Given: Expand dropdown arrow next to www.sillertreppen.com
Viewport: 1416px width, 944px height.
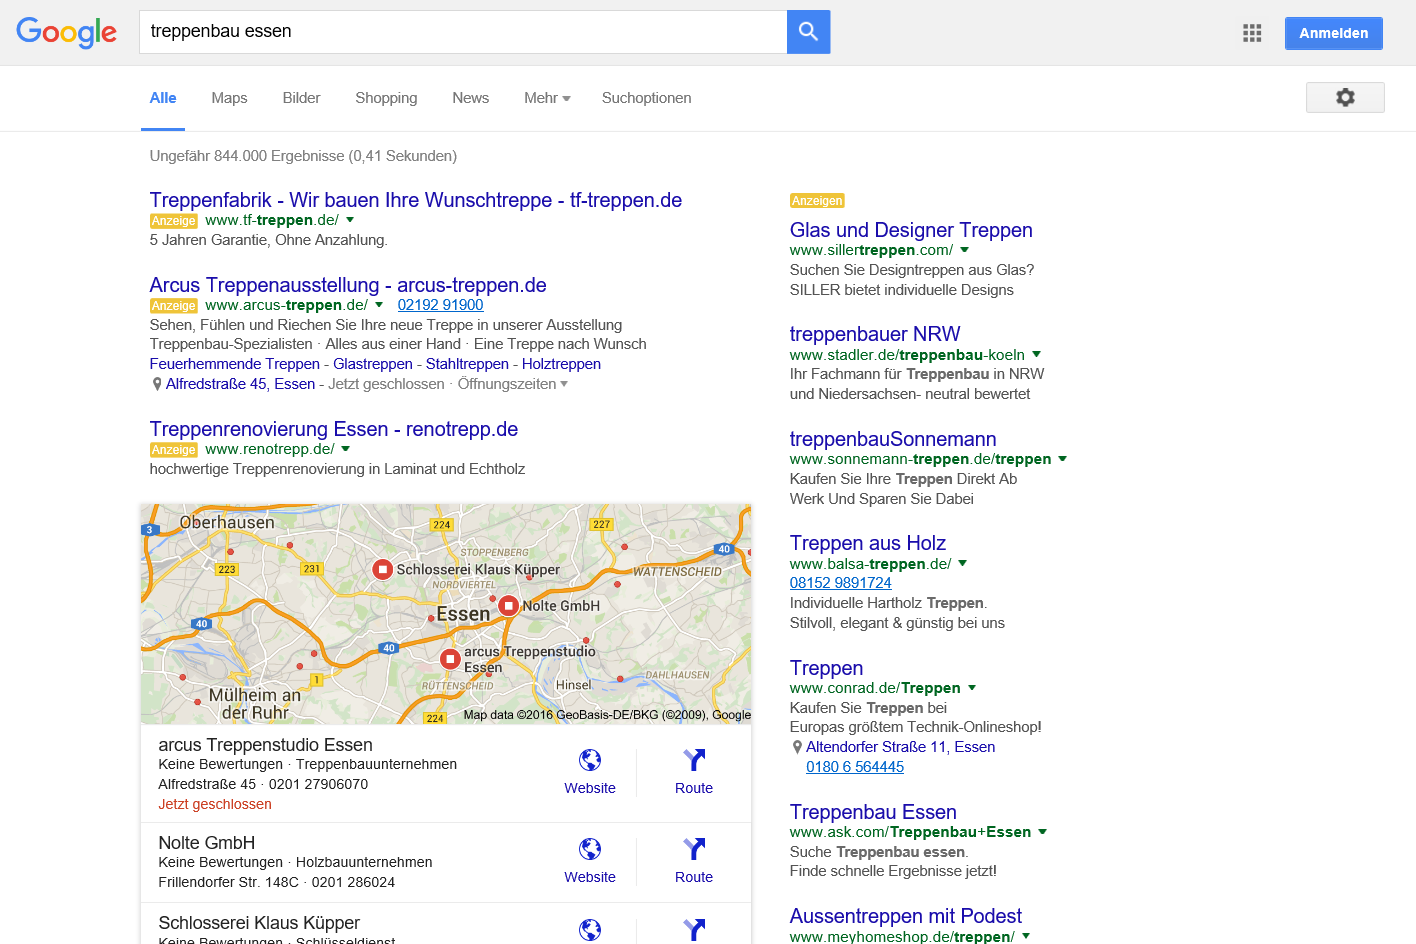Looking at the screenshot, I should tap(965, 250).
